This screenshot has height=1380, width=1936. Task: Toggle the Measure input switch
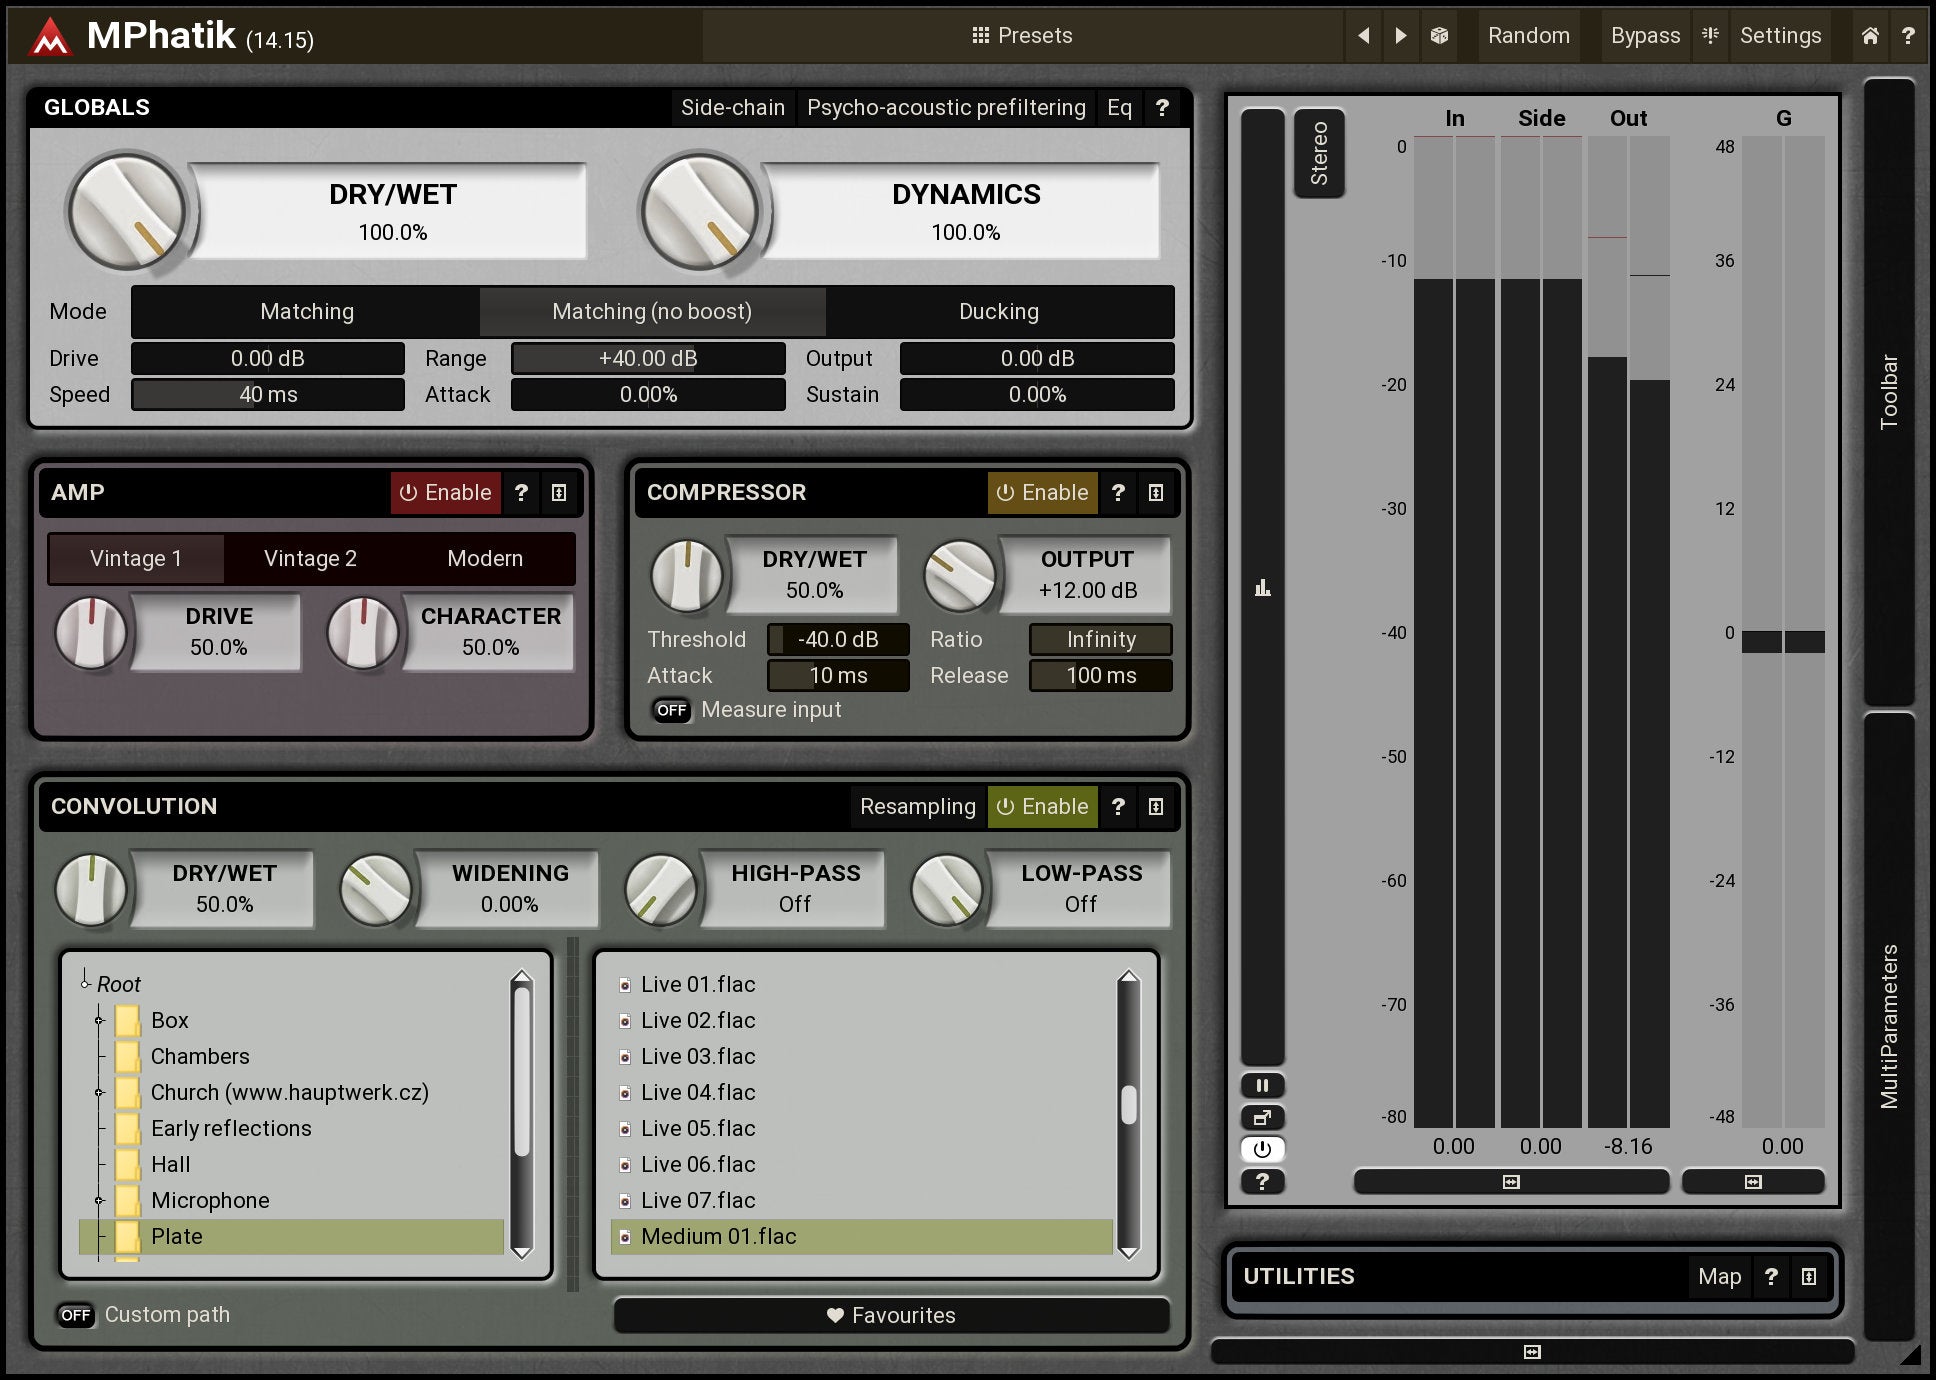(x=671, y=710)
